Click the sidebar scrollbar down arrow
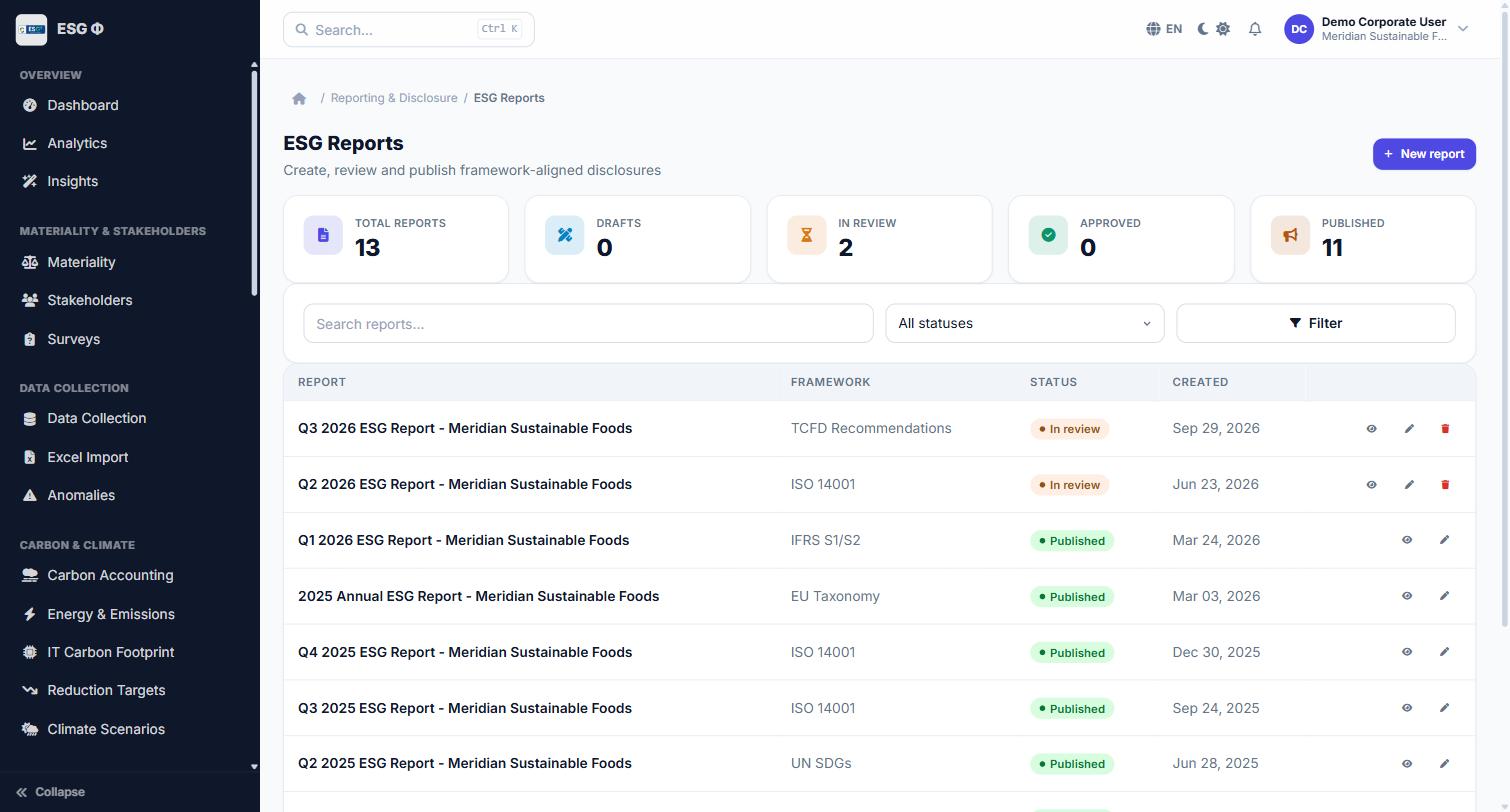This screenshot has height=812, width=1510. point(254,767)
